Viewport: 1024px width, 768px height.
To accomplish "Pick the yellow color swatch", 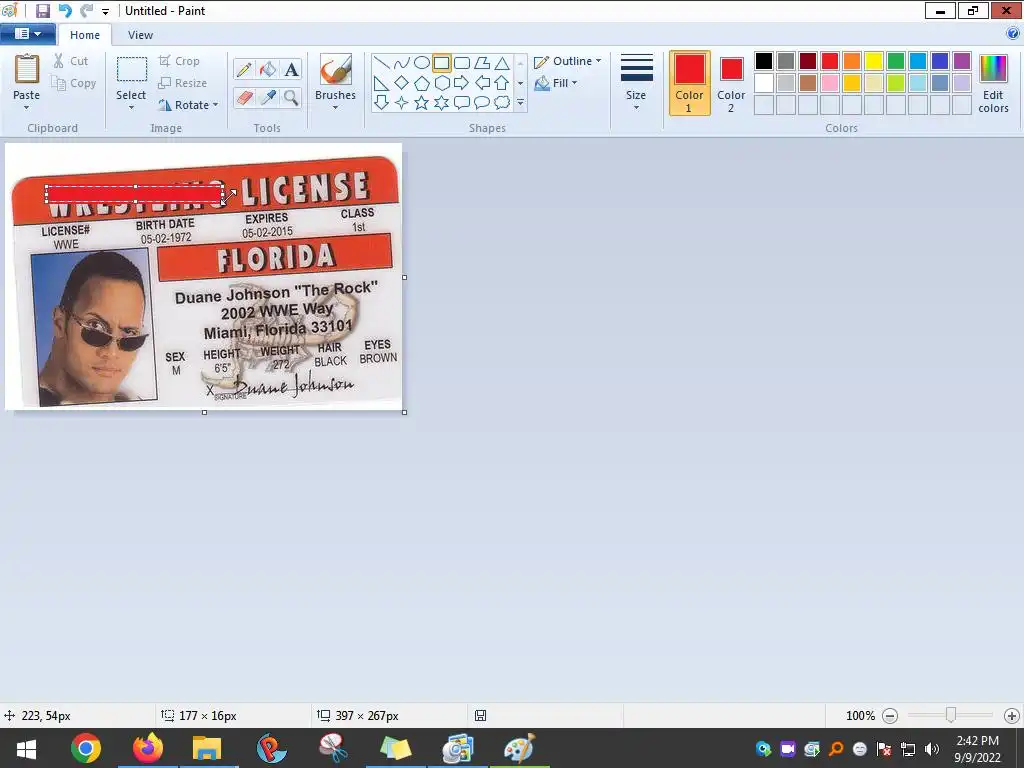I will click(874, 61).
